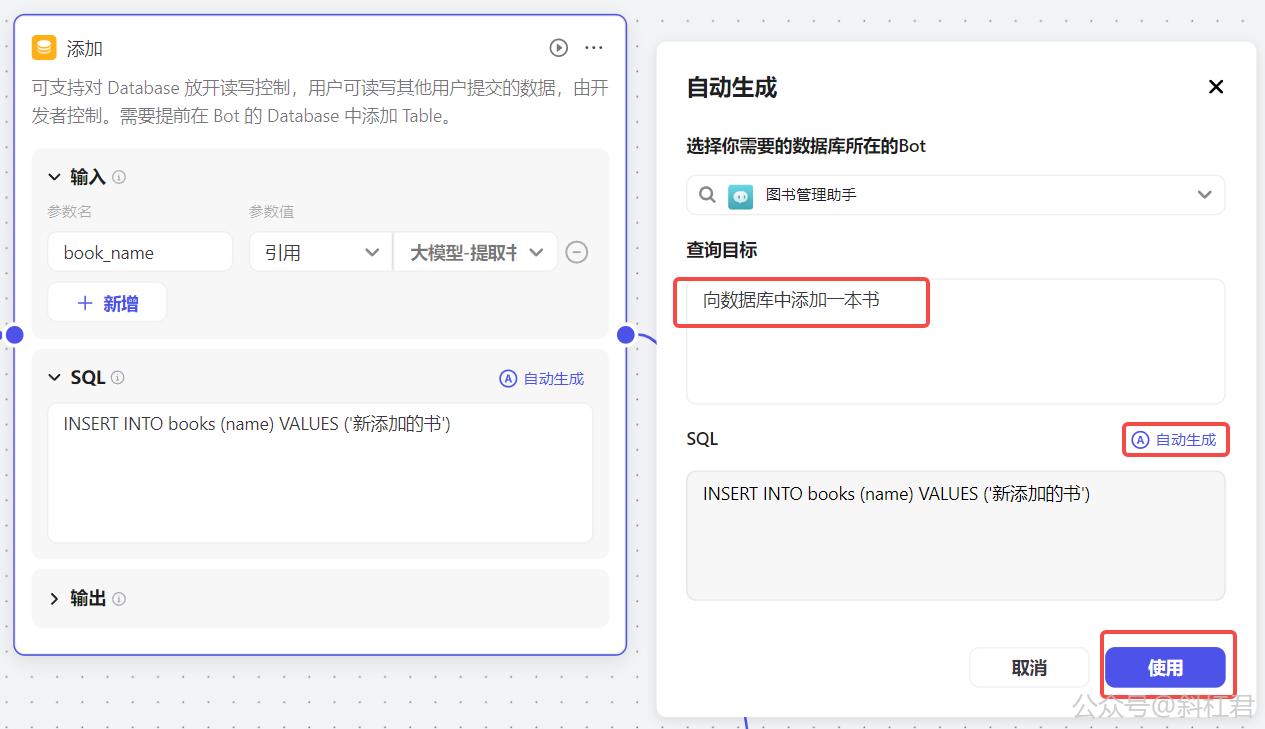Image resolution: width=1265 pixels, height=729 pixels.
Task: Click the info icon next to SQL
Action: (118, 378)
